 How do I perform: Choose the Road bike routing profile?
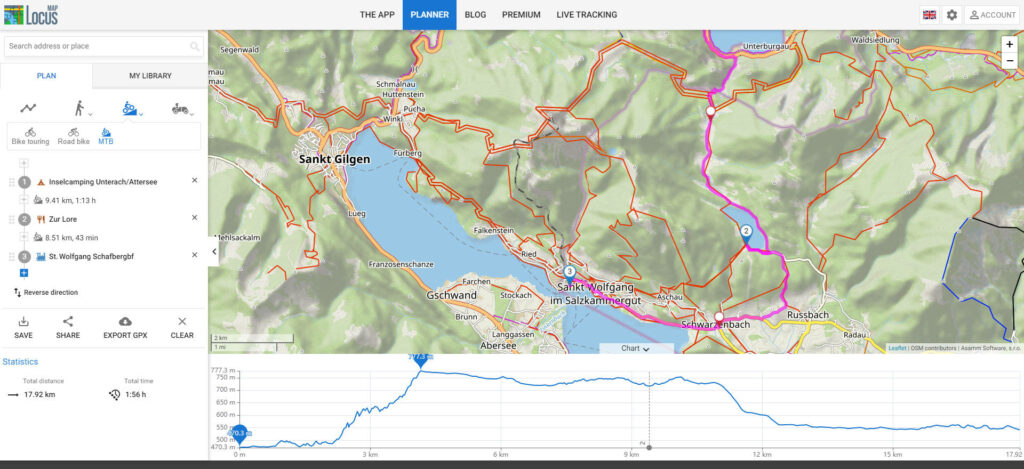73,136
